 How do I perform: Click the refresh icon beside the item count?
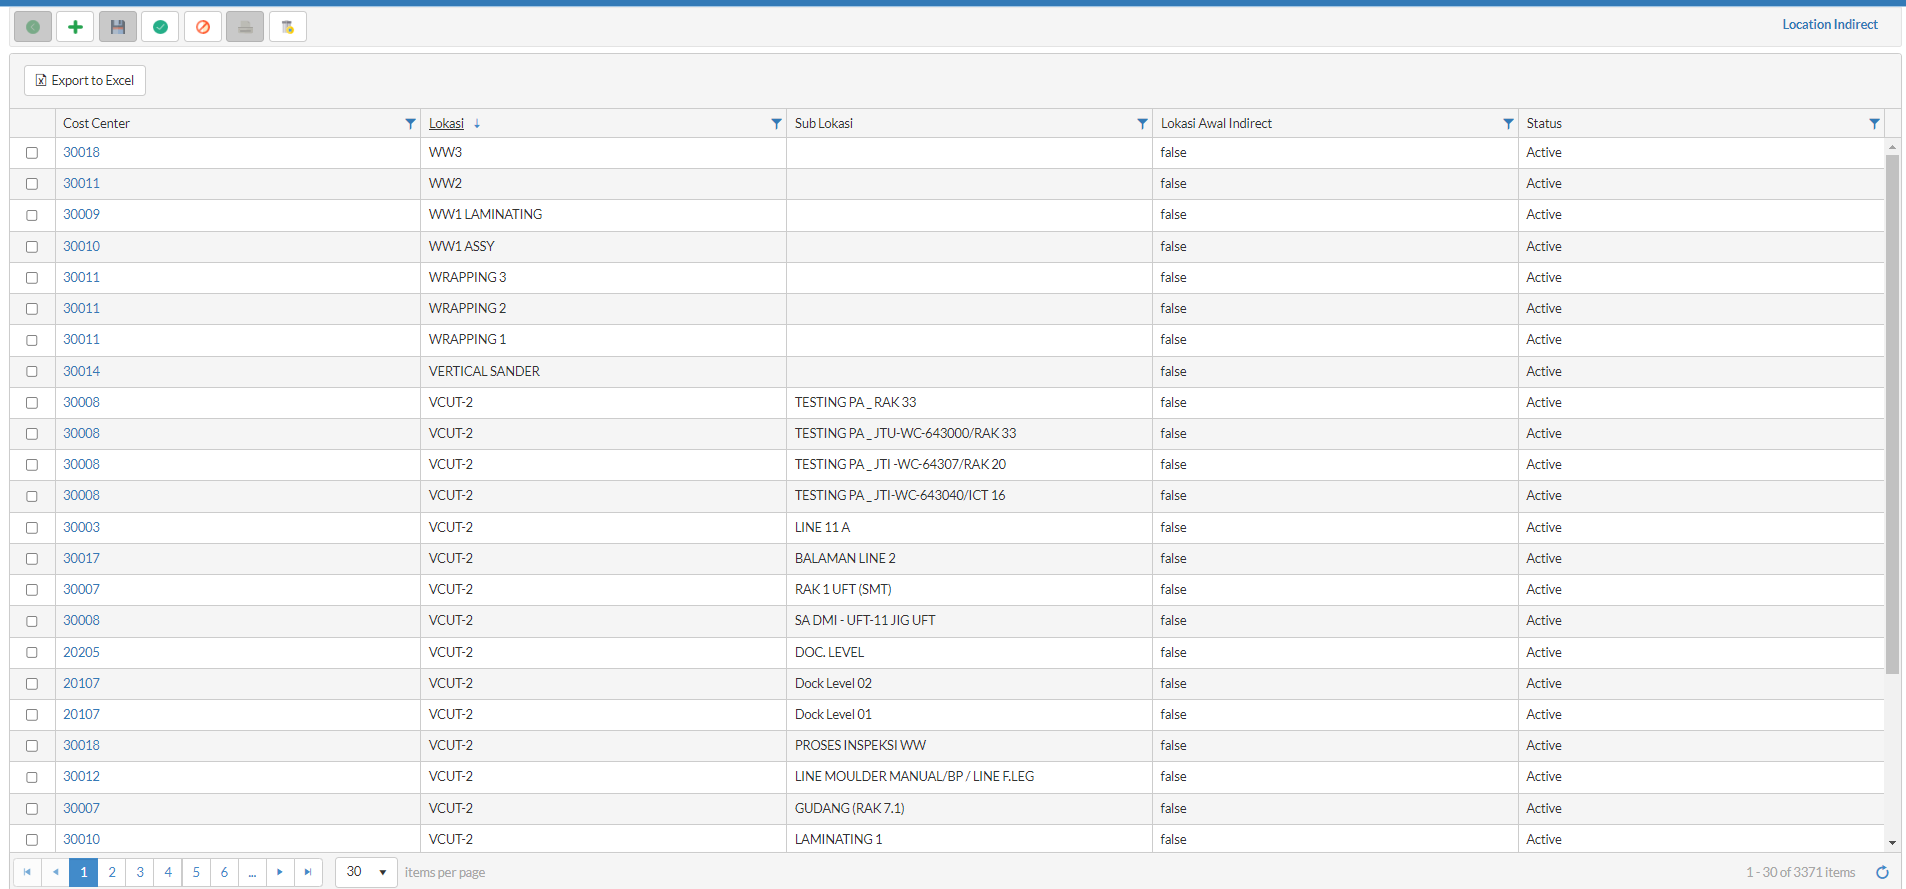pos(1882,872)
